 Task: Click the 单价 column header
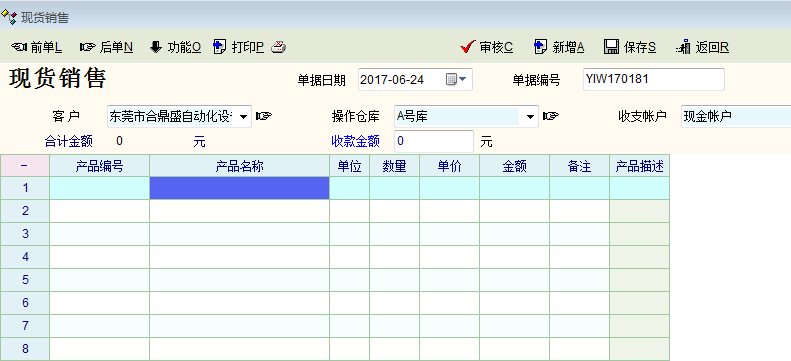tap(449, 166)
